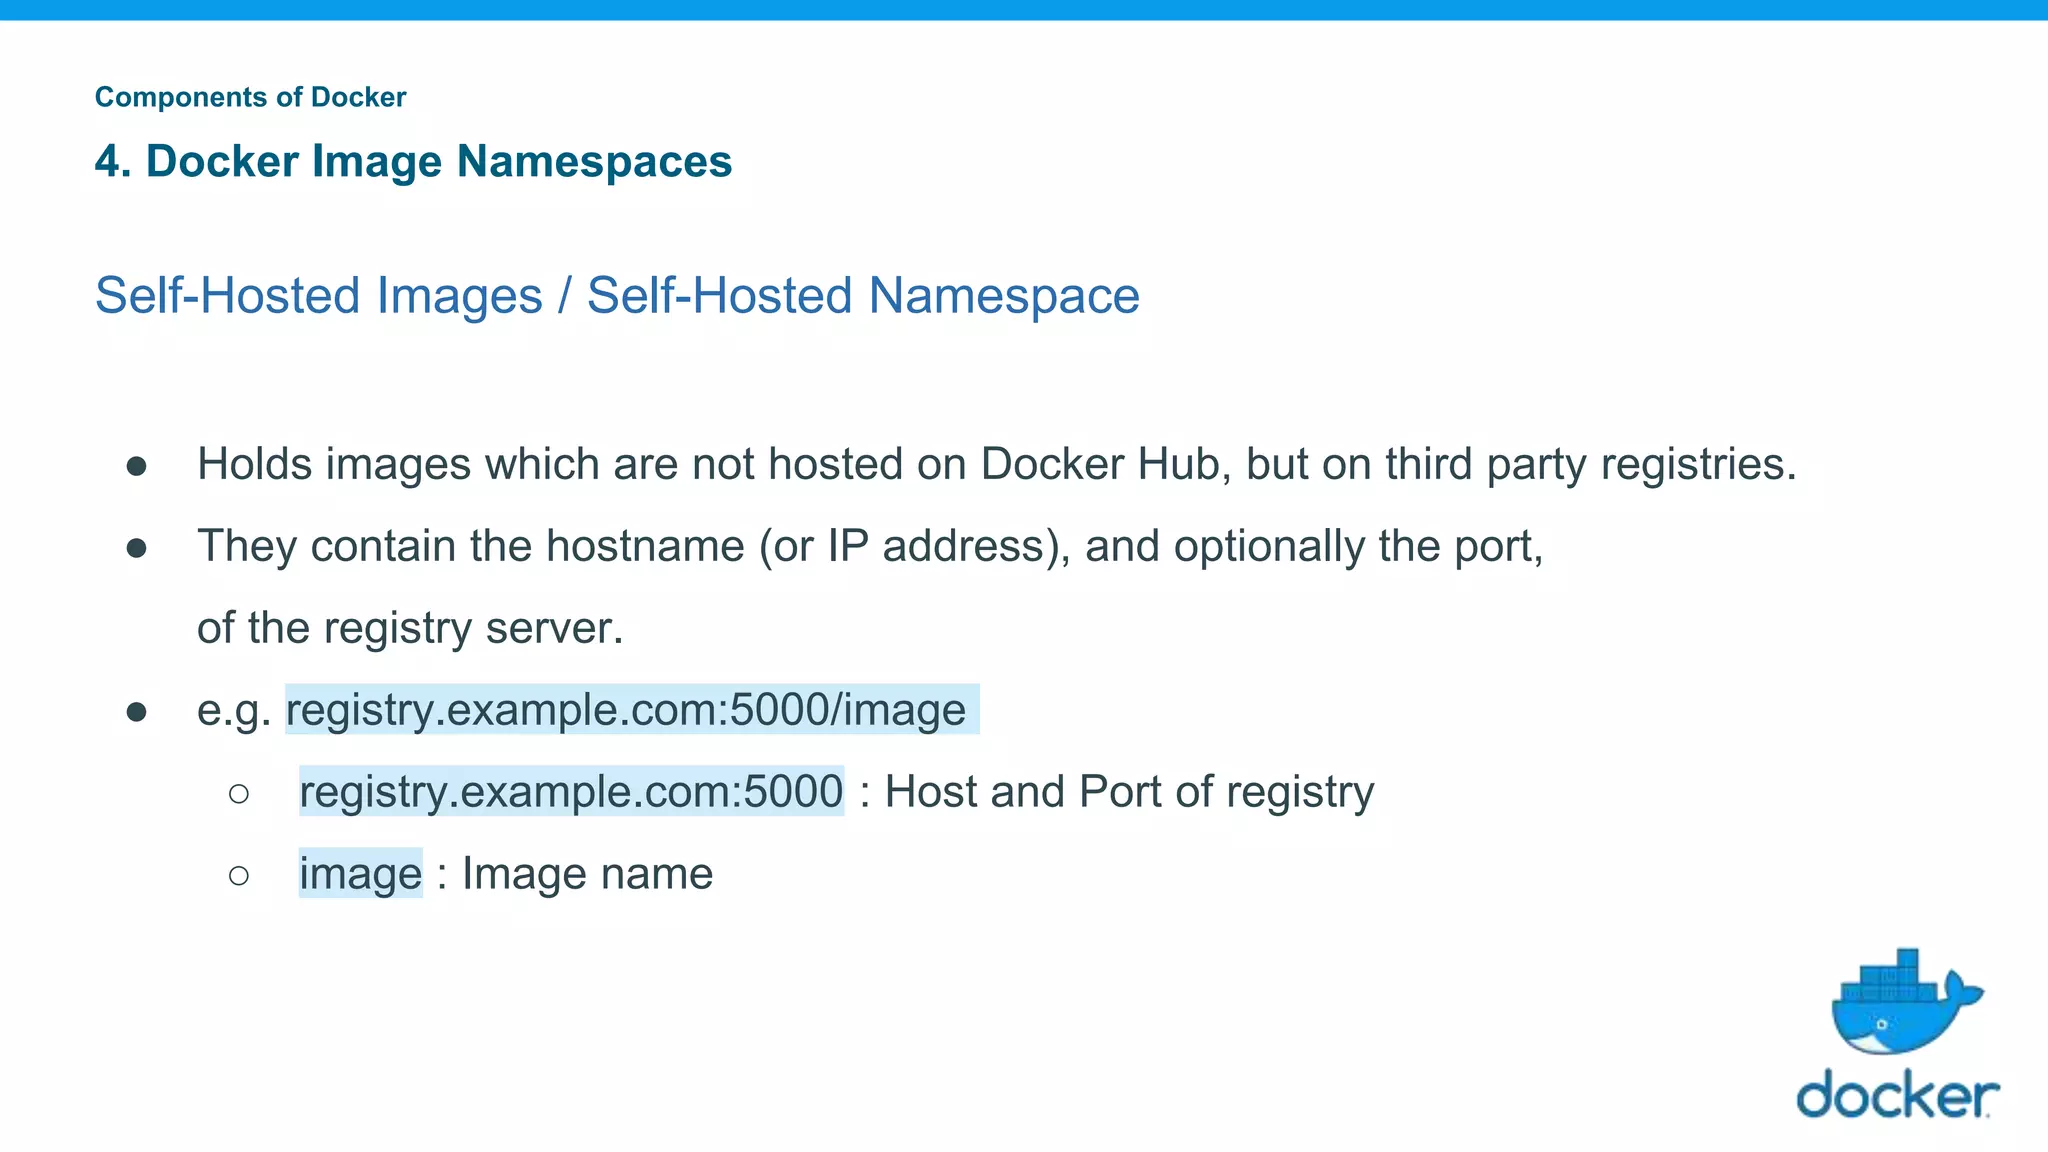Click highlighted registry.example.com:5000/image text
Viewport: 2048px width, 1152px height.
pyautogui.click(x=631, y=709)
